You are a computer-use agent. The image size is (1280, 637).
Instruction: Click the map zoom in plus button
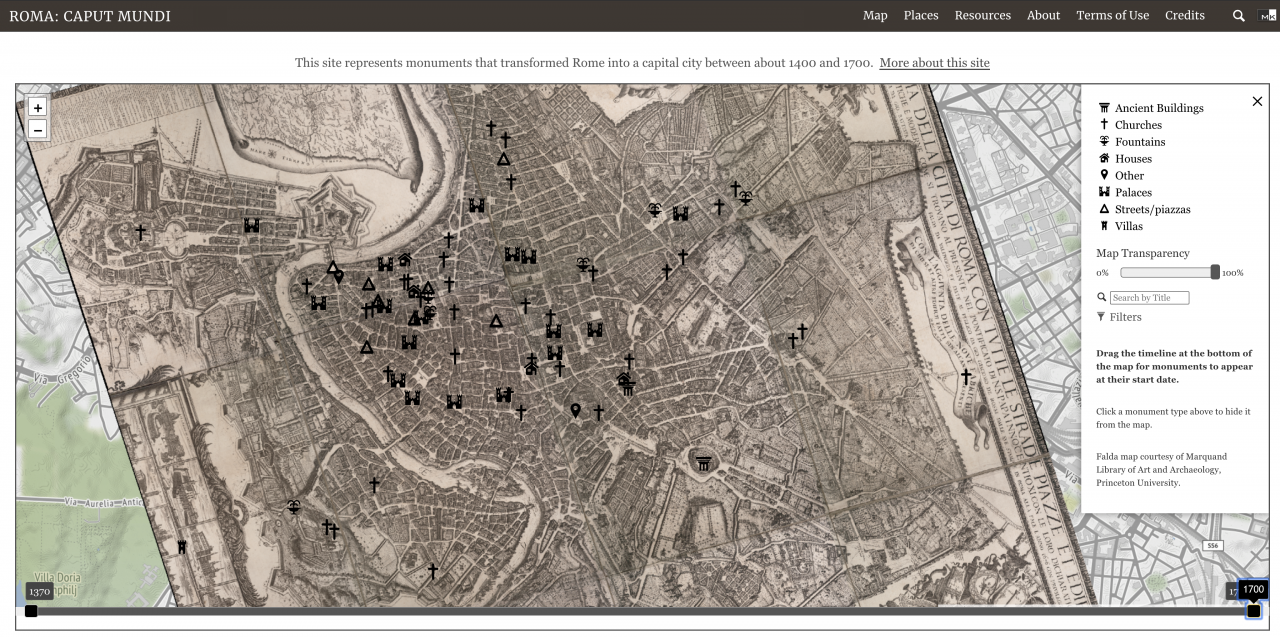[x=38, y=107]
